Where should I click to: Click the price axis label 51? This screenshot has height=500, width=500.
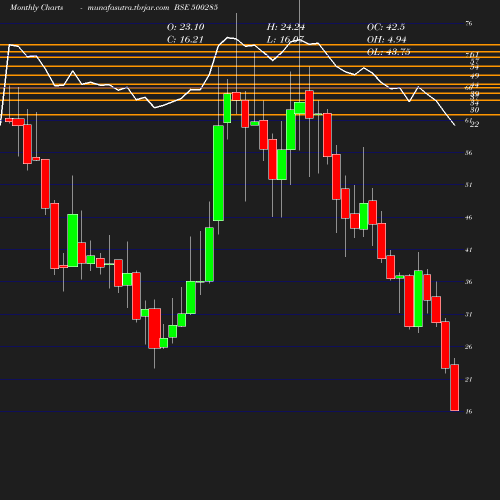click(x=469, y=185)
